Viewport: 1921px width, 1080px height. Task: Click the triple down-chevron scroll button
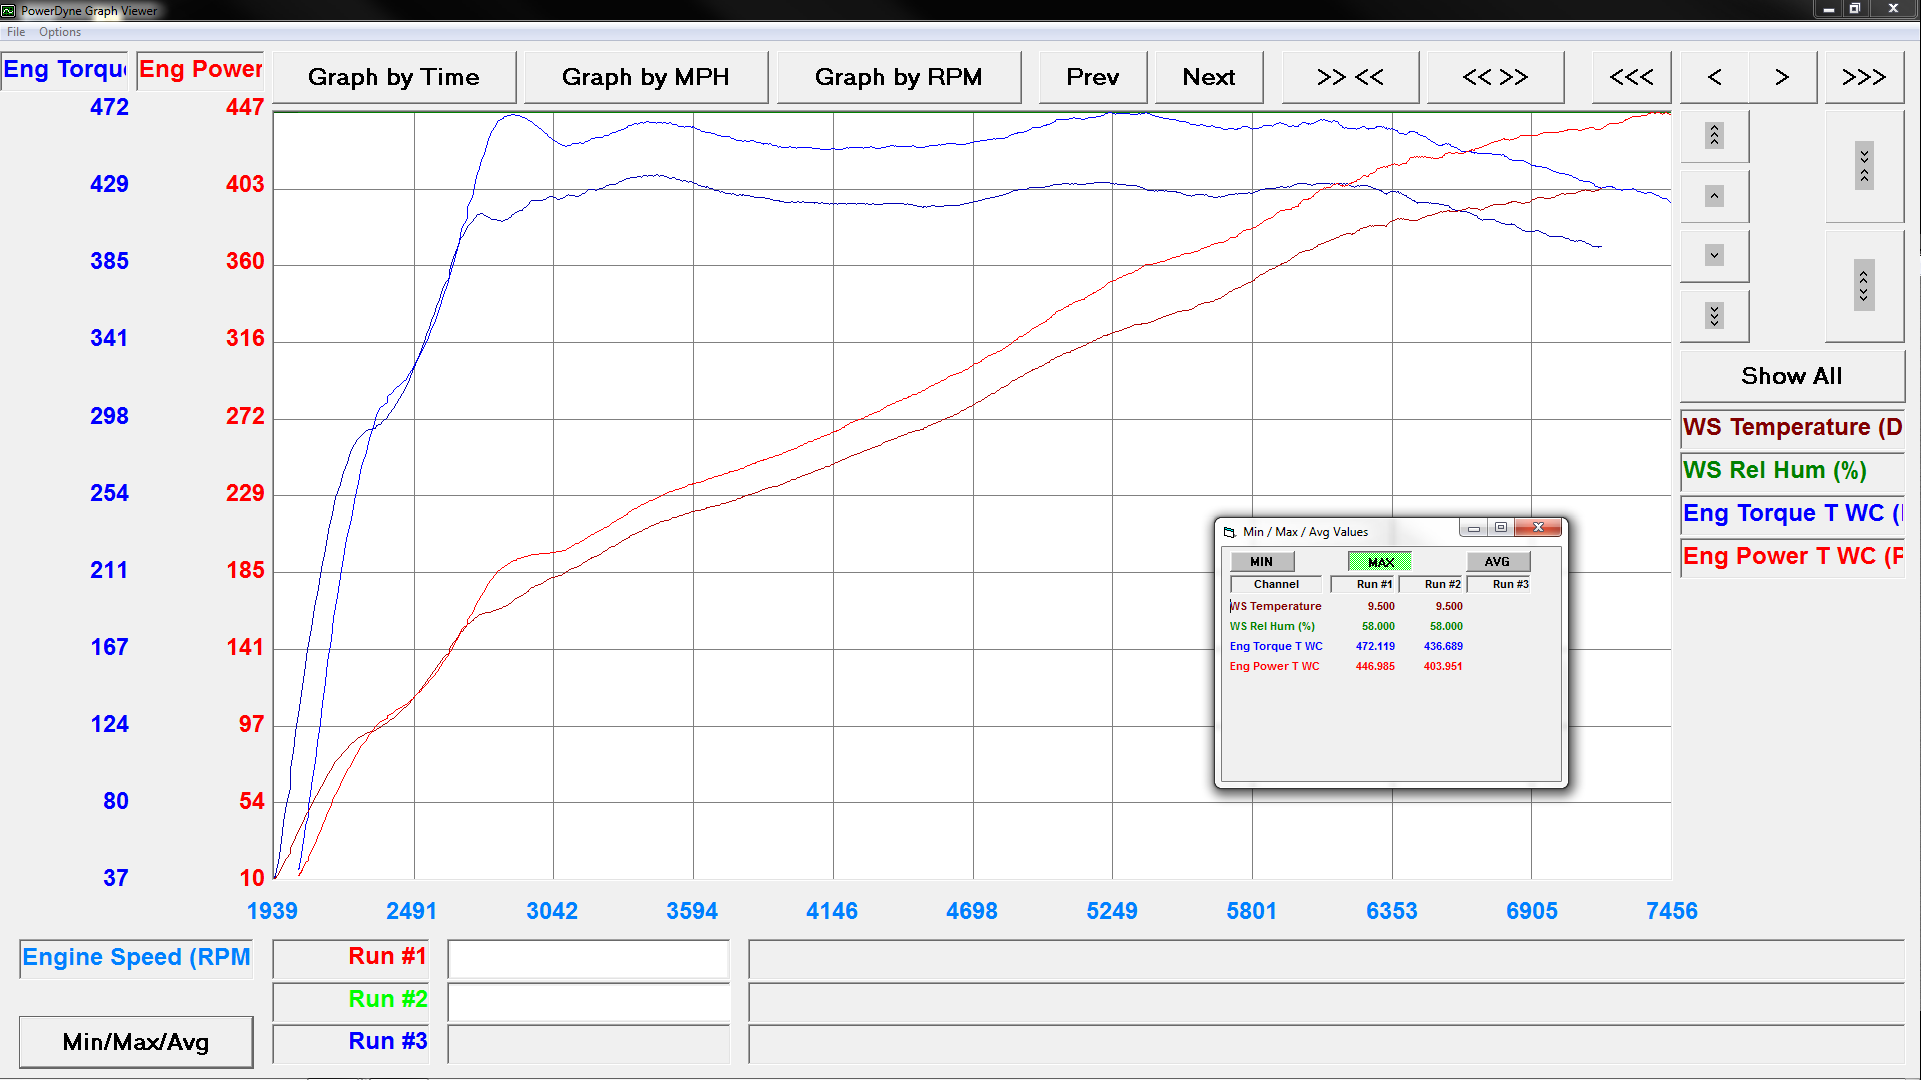tap(1714, 316)
